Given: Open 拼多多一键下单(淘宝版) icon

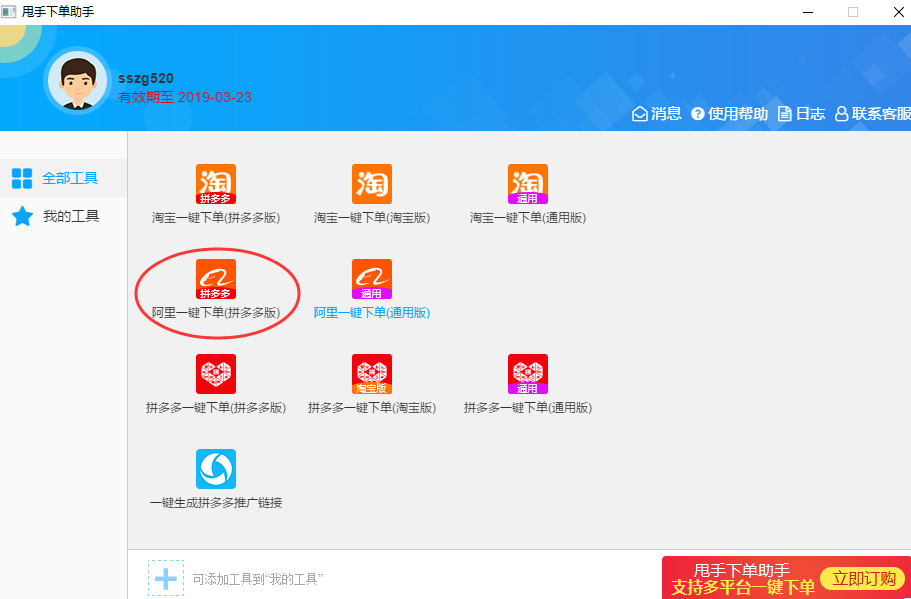Looking at the screenshot, I should pyautogui.click(x=372, y=374).
